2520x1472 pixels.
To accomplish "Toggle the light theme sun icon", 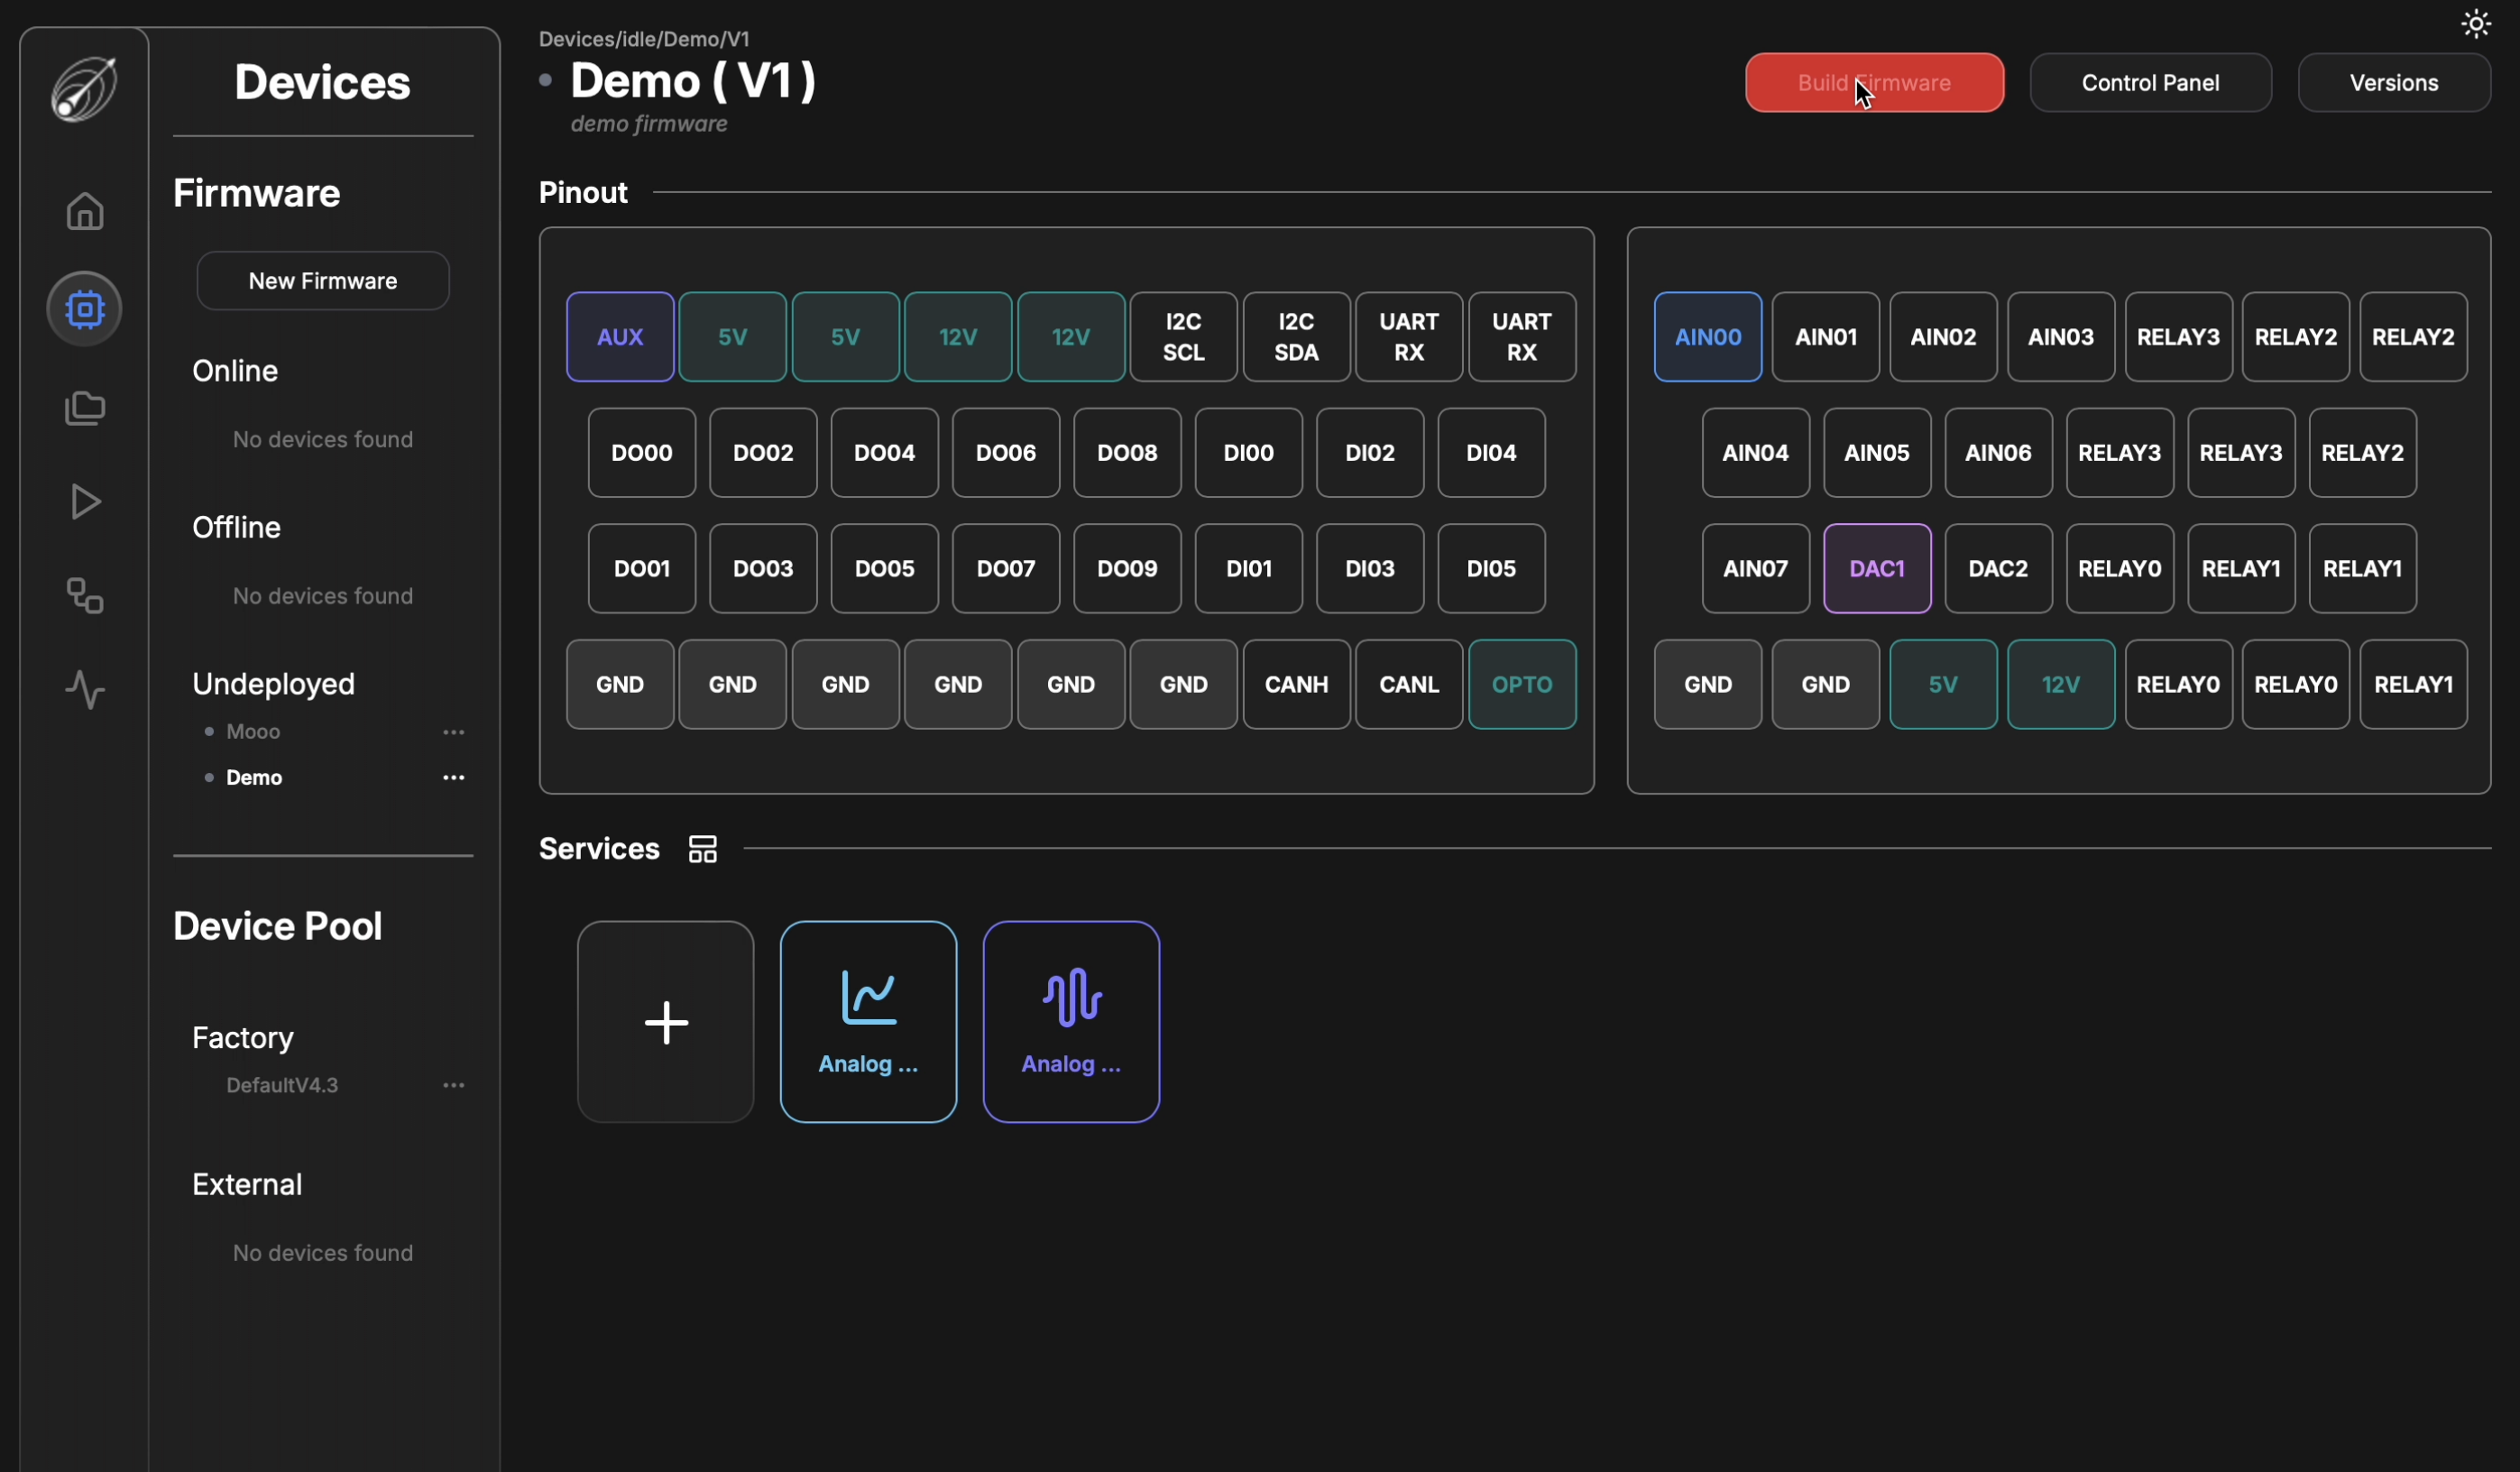I will [x=2475, y=24].
